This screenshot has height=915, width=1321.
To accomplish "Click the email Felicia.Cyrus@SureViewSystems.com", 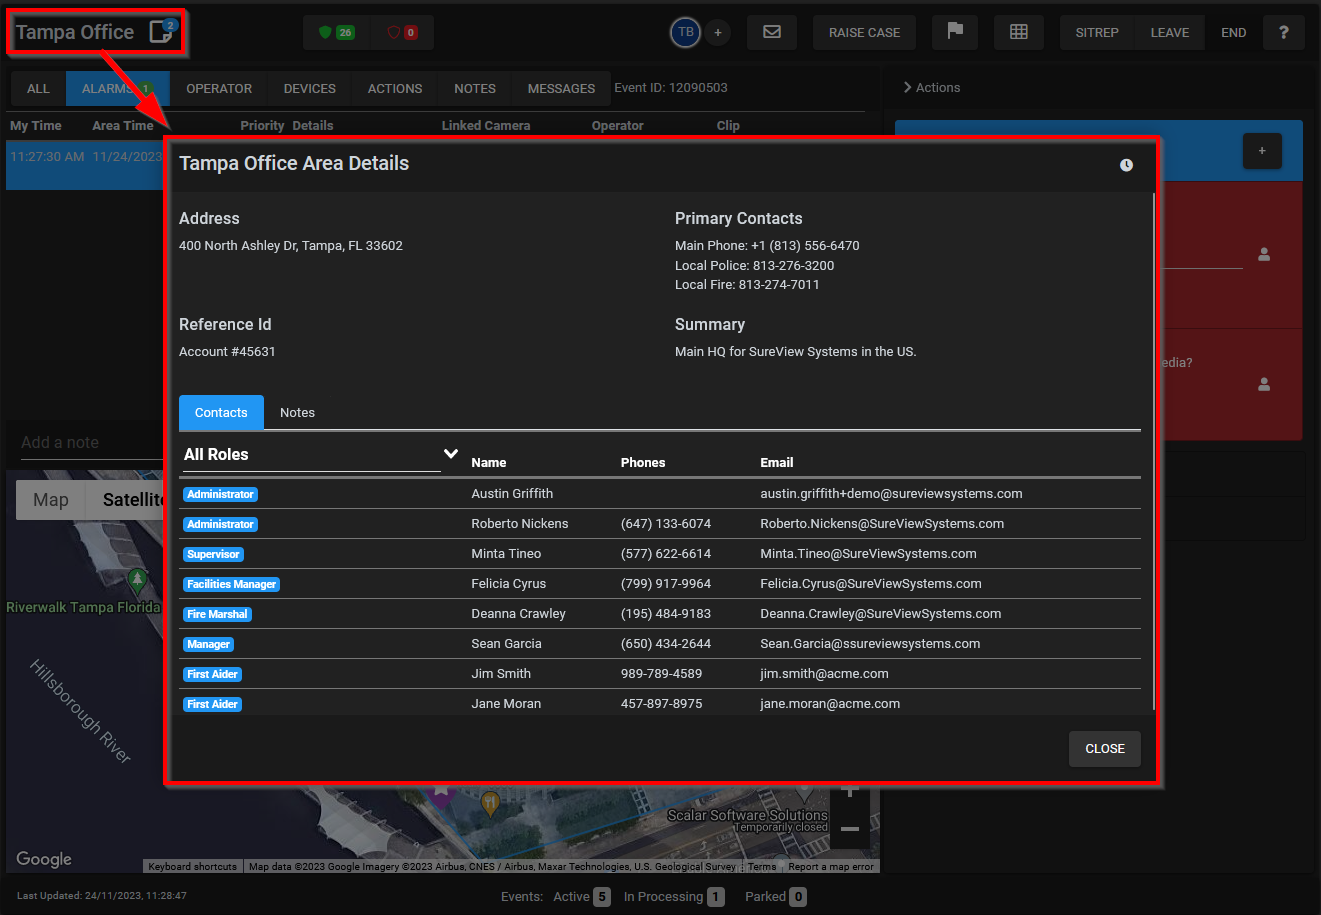I will point(870,583).
